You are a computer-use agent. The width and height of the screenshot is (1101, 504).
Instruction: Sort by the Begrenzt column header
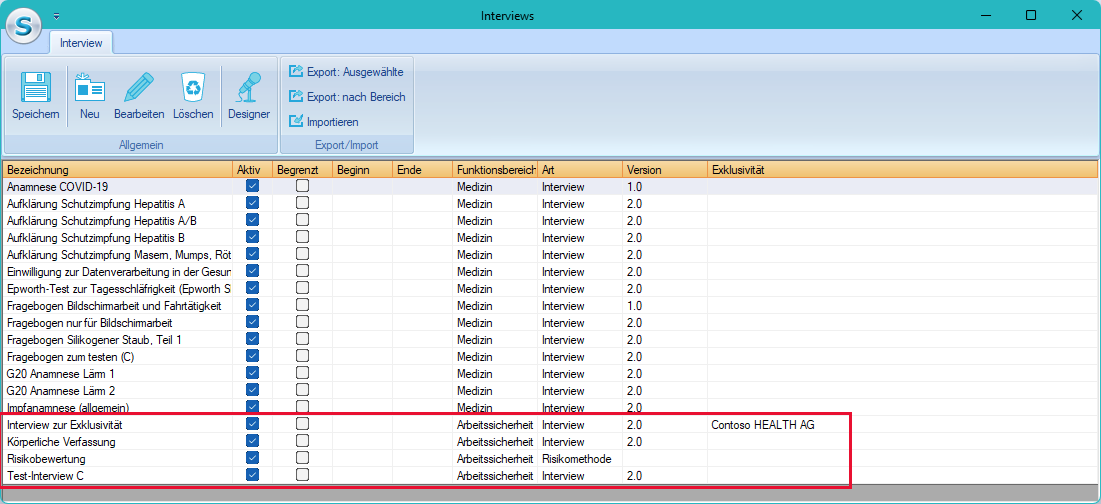[303, 169]
